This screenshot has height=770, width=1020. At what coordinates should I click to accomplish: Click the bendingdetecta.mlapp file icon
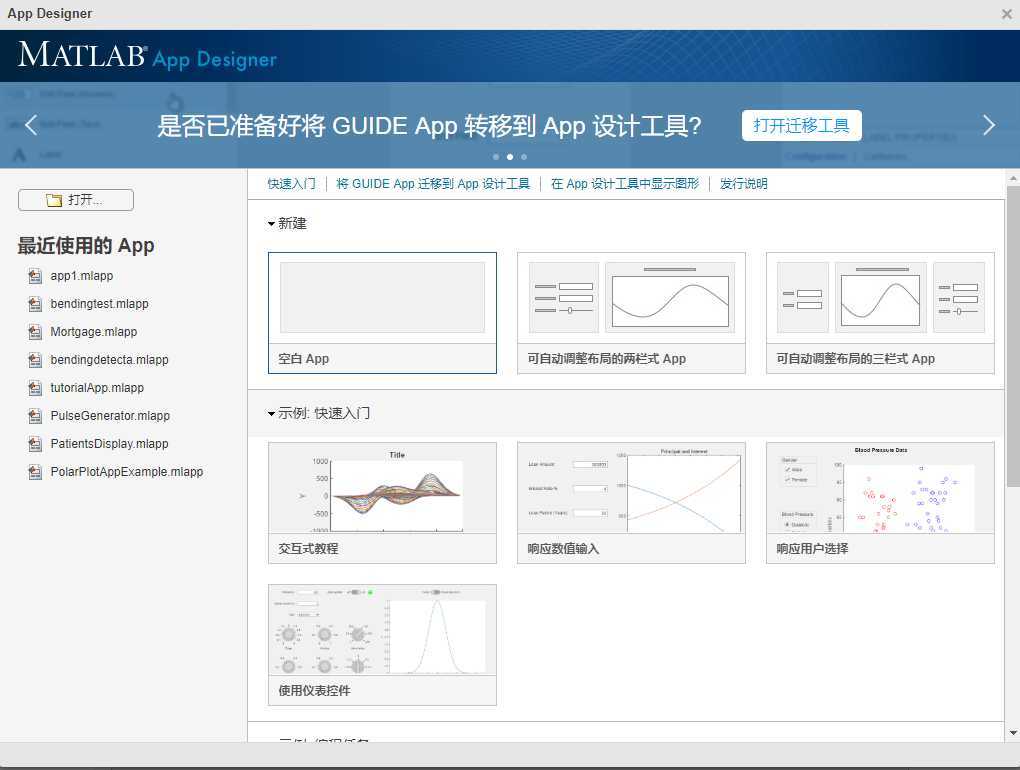pos(35,360)
